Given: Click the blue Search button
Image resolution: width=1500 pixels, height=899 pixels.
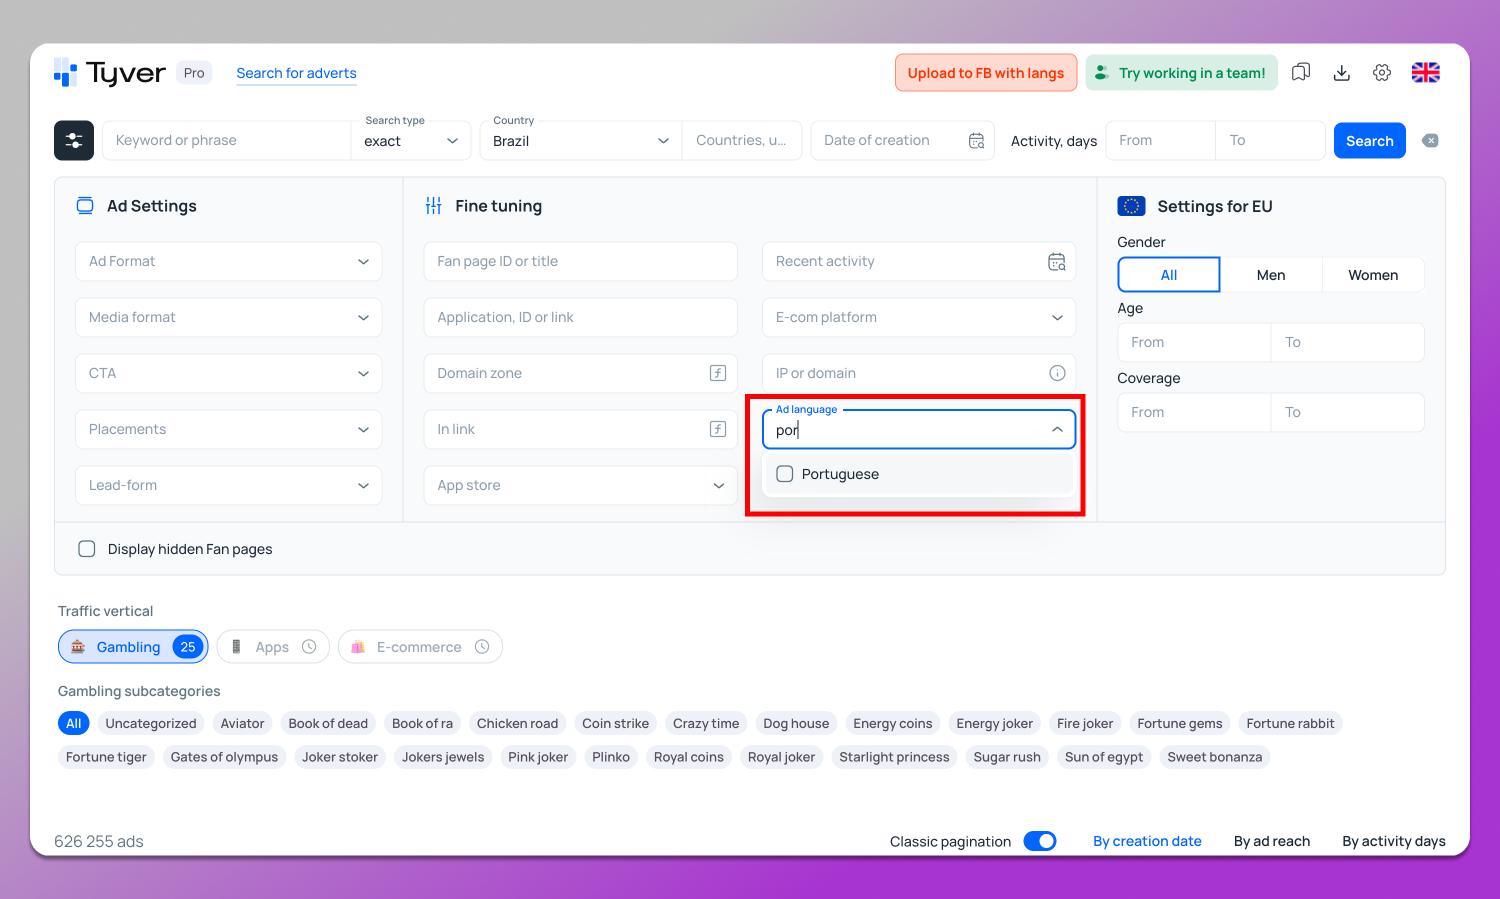Looking at the screenshot, I should coord(1369,141).
